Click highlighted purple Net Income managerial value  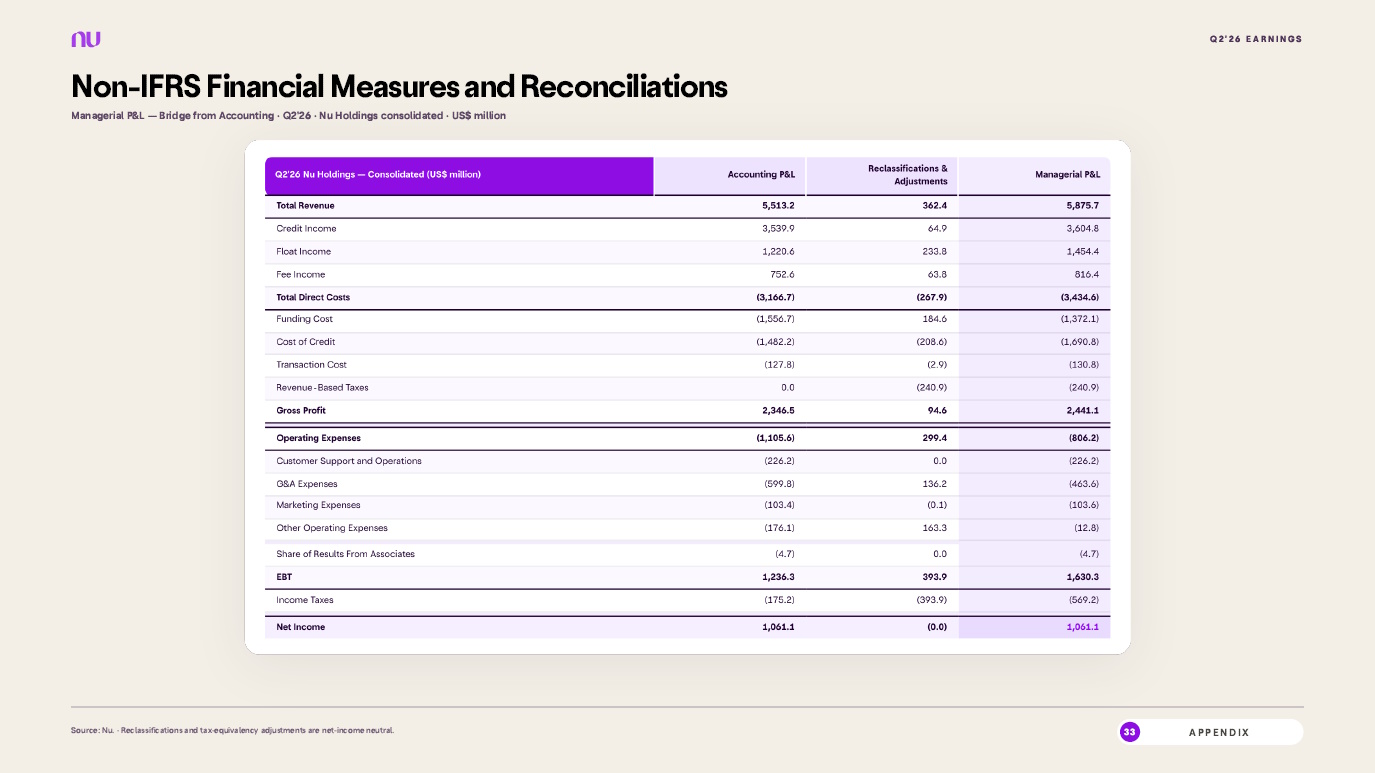coord(1082,627)
